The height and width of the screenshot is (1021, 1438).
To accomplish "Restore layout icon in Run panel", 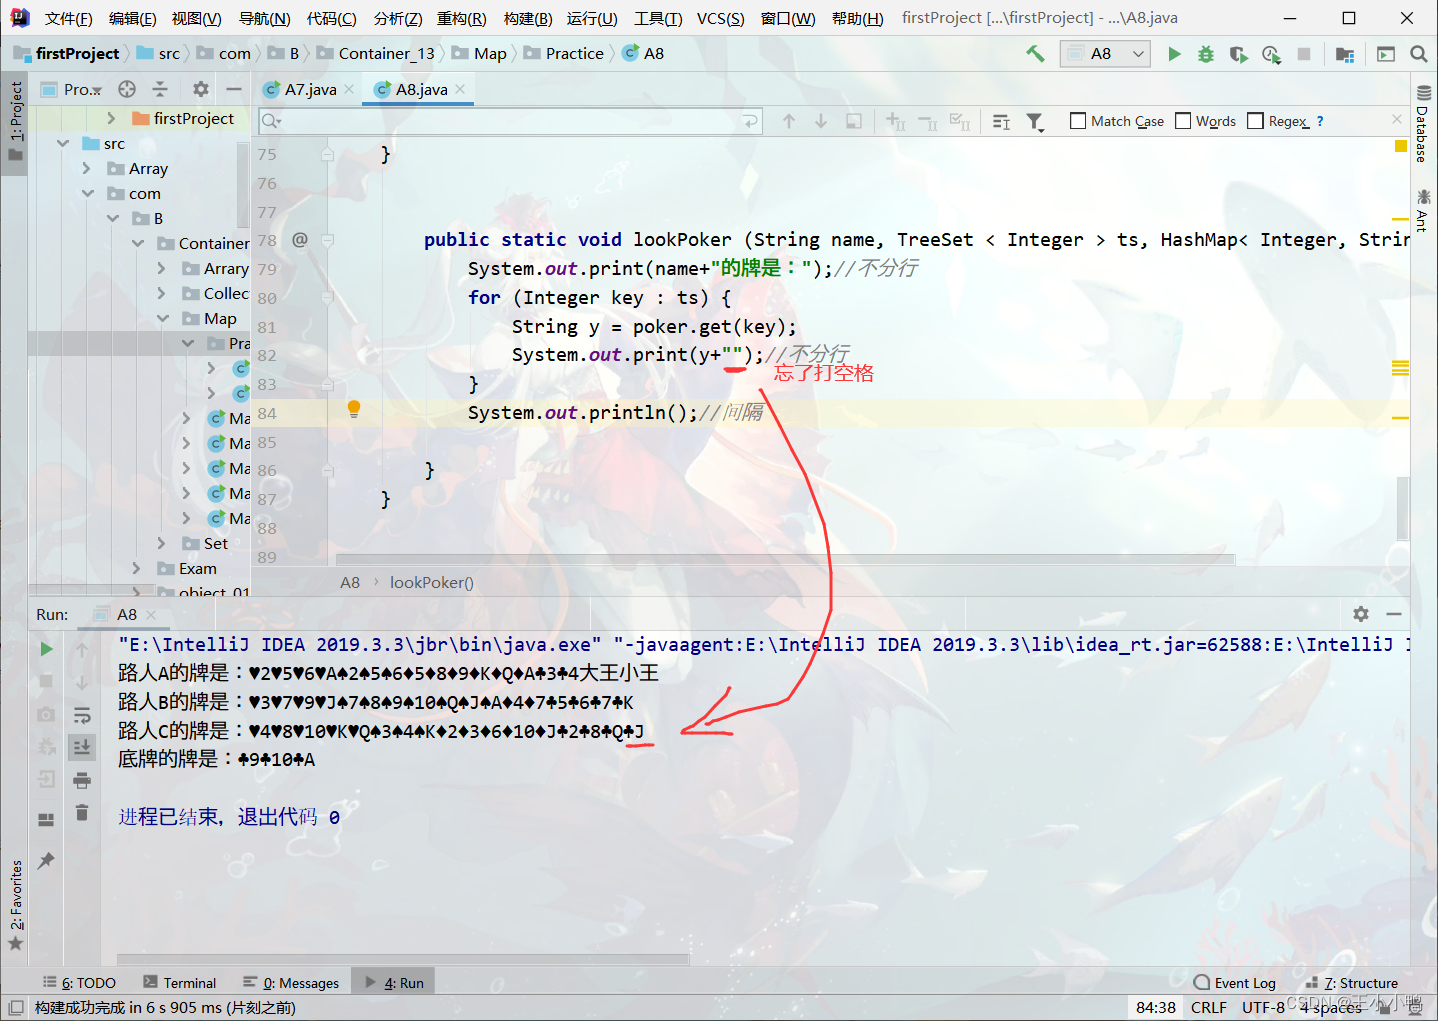I will point(46,819).
